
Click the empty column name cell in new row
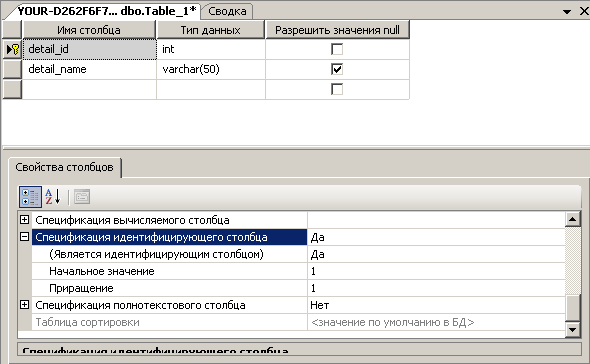pos(90,90)
